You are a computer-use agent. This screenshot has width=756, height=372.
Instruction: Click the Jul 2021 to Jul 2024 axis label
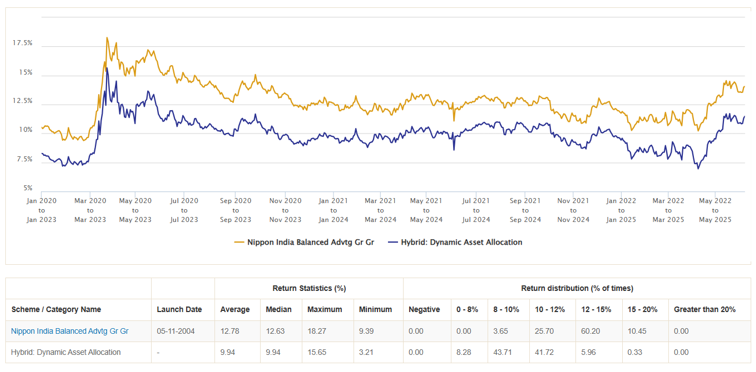(476, 210)
